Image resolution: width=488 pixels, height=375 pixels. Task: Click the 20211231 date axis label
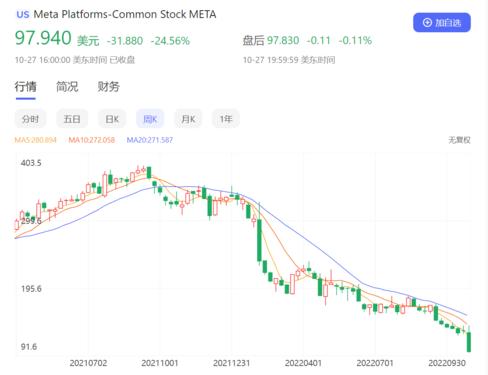tap(232, 363)
